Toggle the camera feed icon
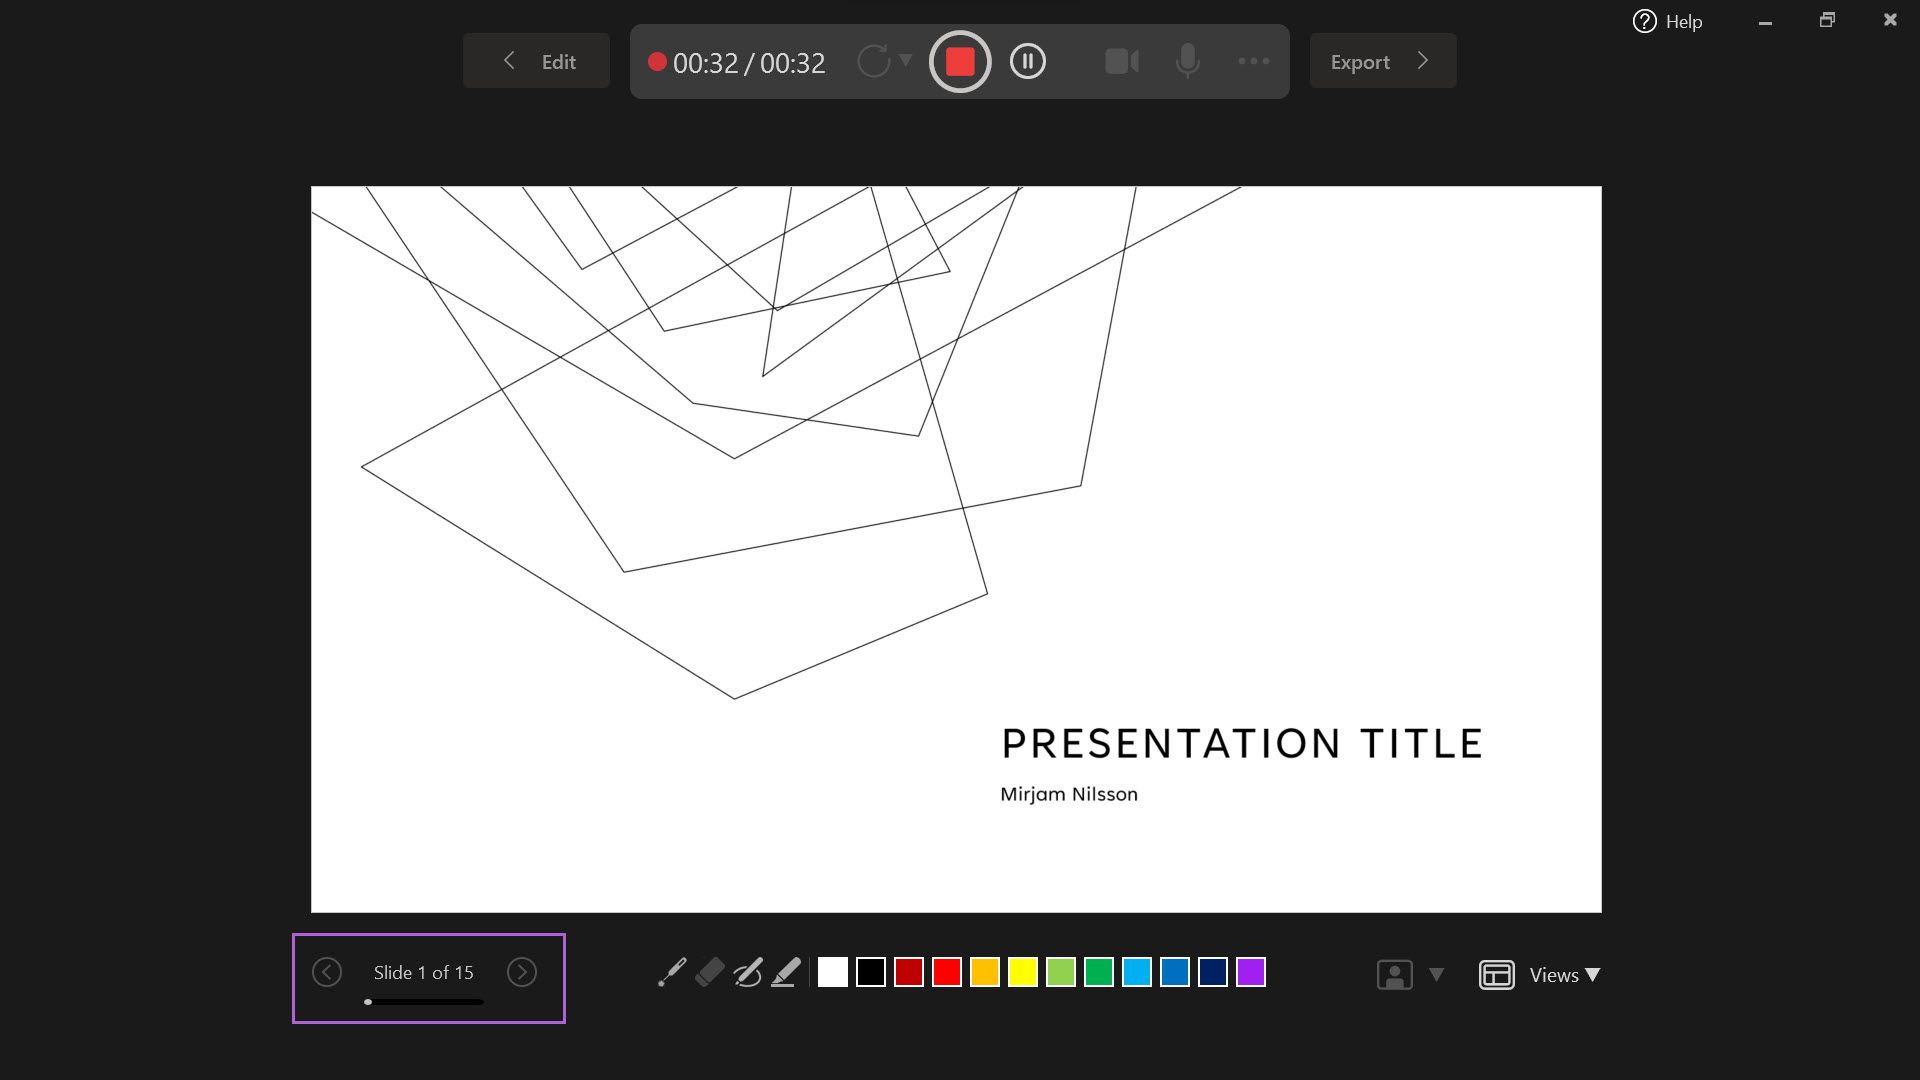The width and height of the screenshot is (1920, 1080). pyautogui.click(x=1121, y=61)
